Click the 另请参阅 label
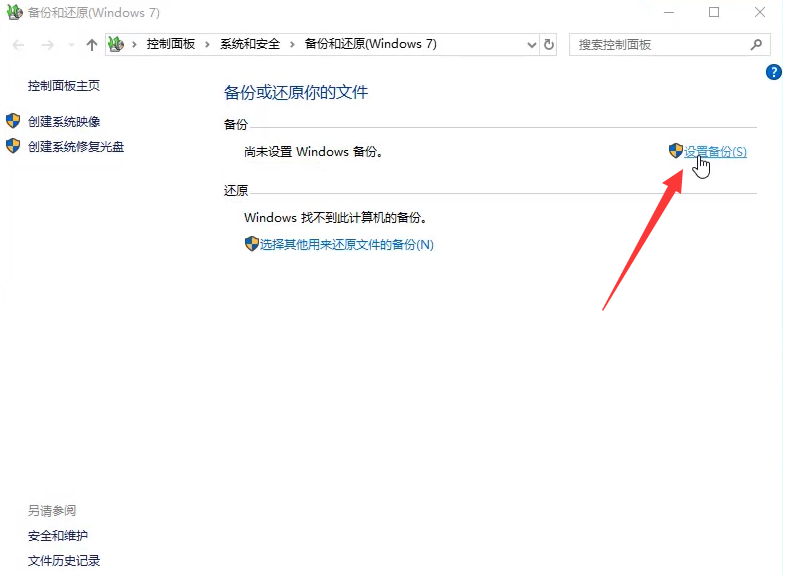The height and width of the screenshot is (575, 791). 52,511
